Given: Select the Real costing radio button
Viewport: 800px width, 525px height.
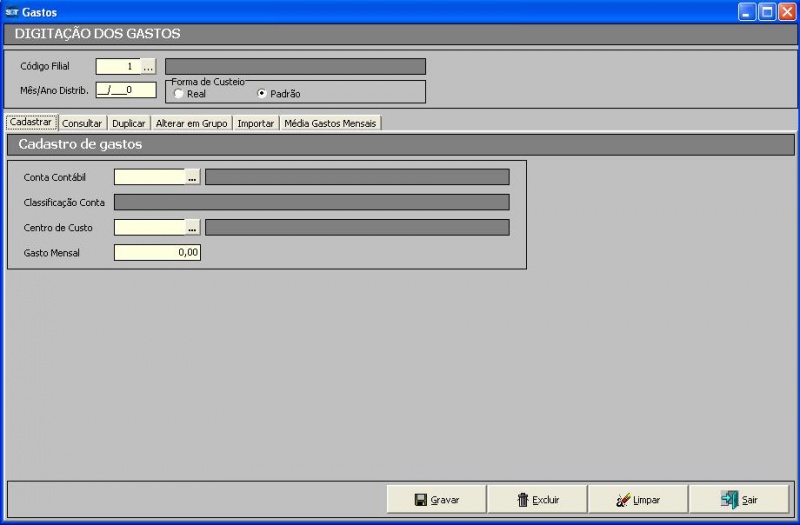Looking at the screenshot, I should [x=179, y=94].
